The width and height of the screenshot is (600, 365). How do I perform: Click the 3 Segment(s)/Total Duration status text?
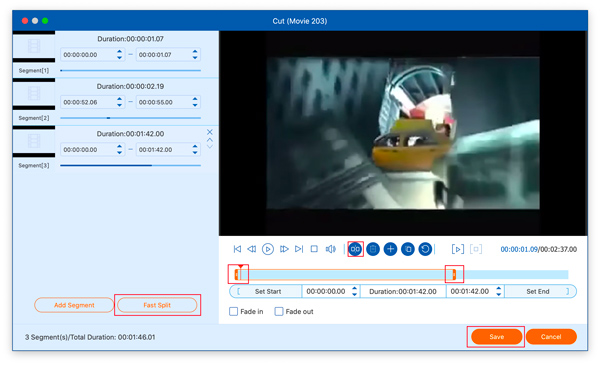[x=90, y=337]
